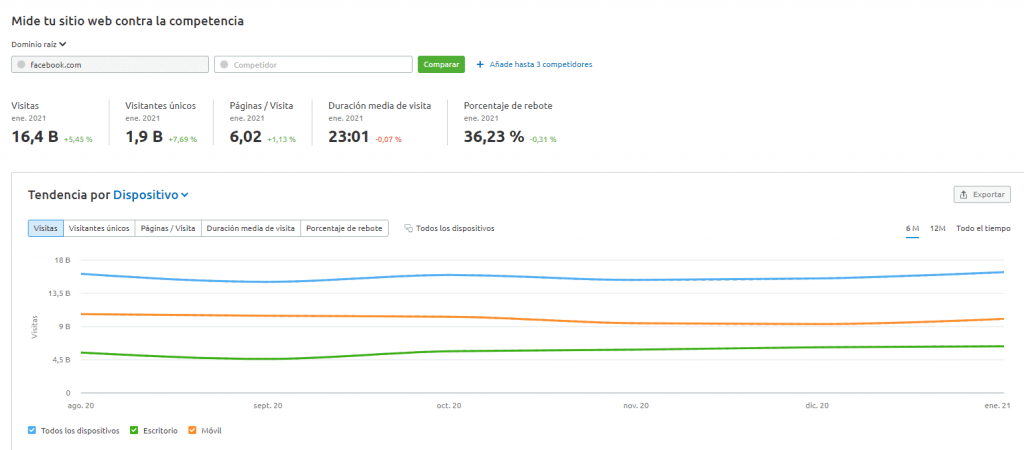Click the 13,5 B y-axis label
Screen dimensions: 1024x450
tap(60, 294)
